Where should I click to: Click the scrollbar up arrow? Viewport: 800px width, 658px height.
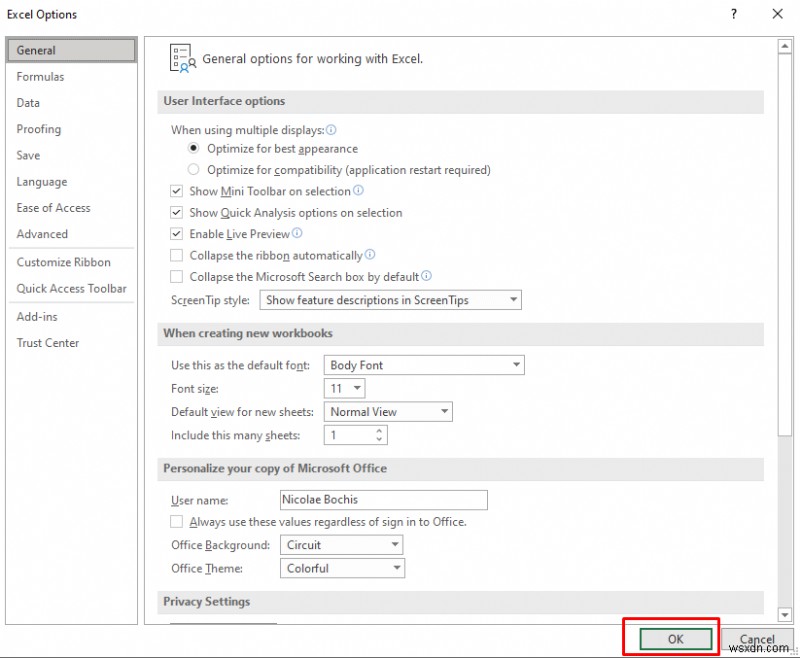(x=785, y=46)
